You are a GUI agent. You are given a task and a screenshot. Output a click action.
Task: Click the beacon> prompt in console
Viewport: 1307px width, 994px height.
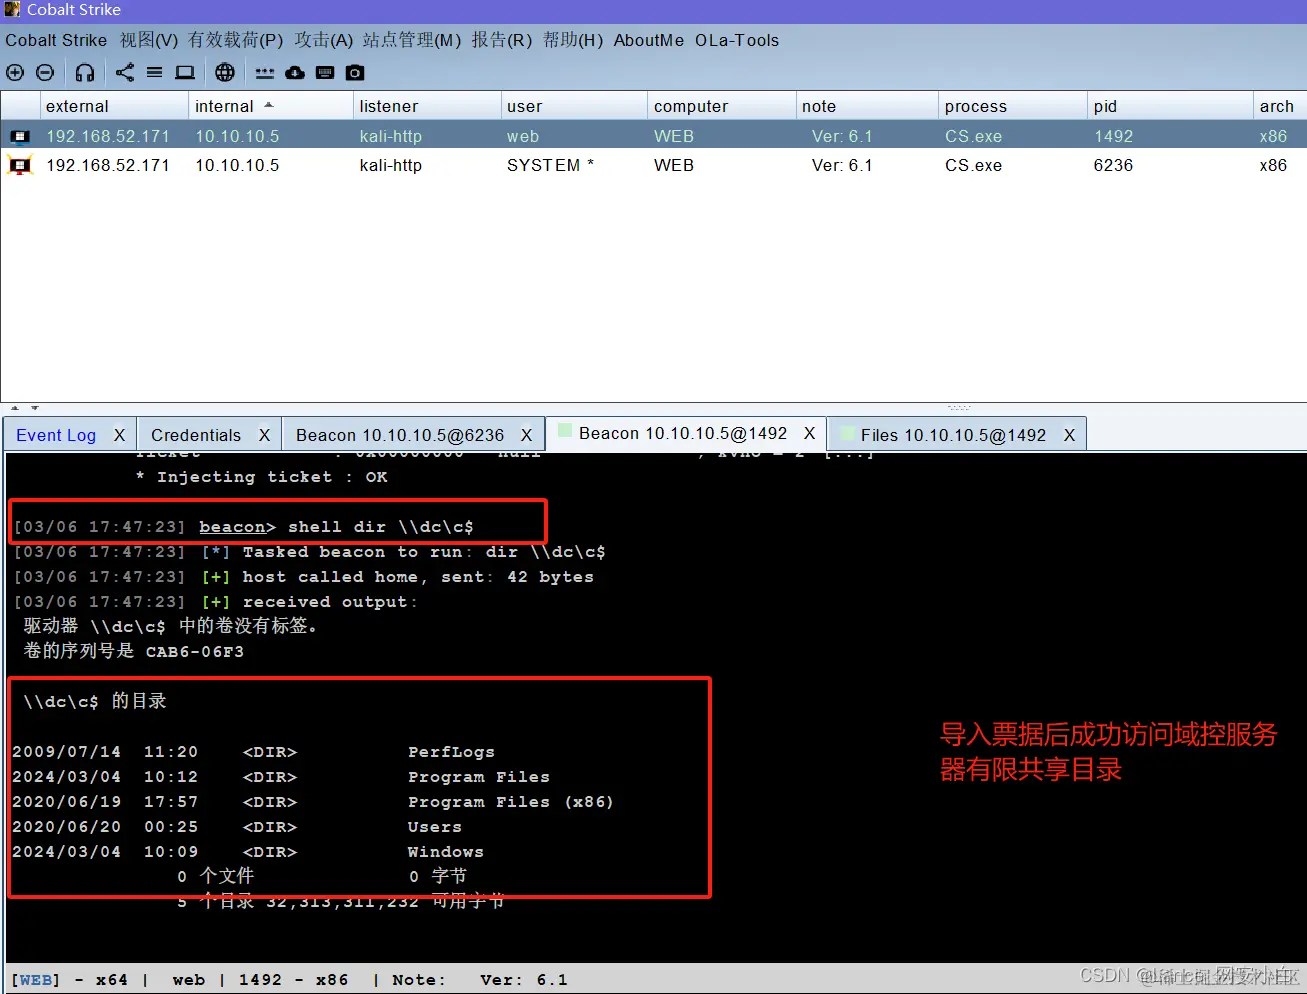[237, 527]
